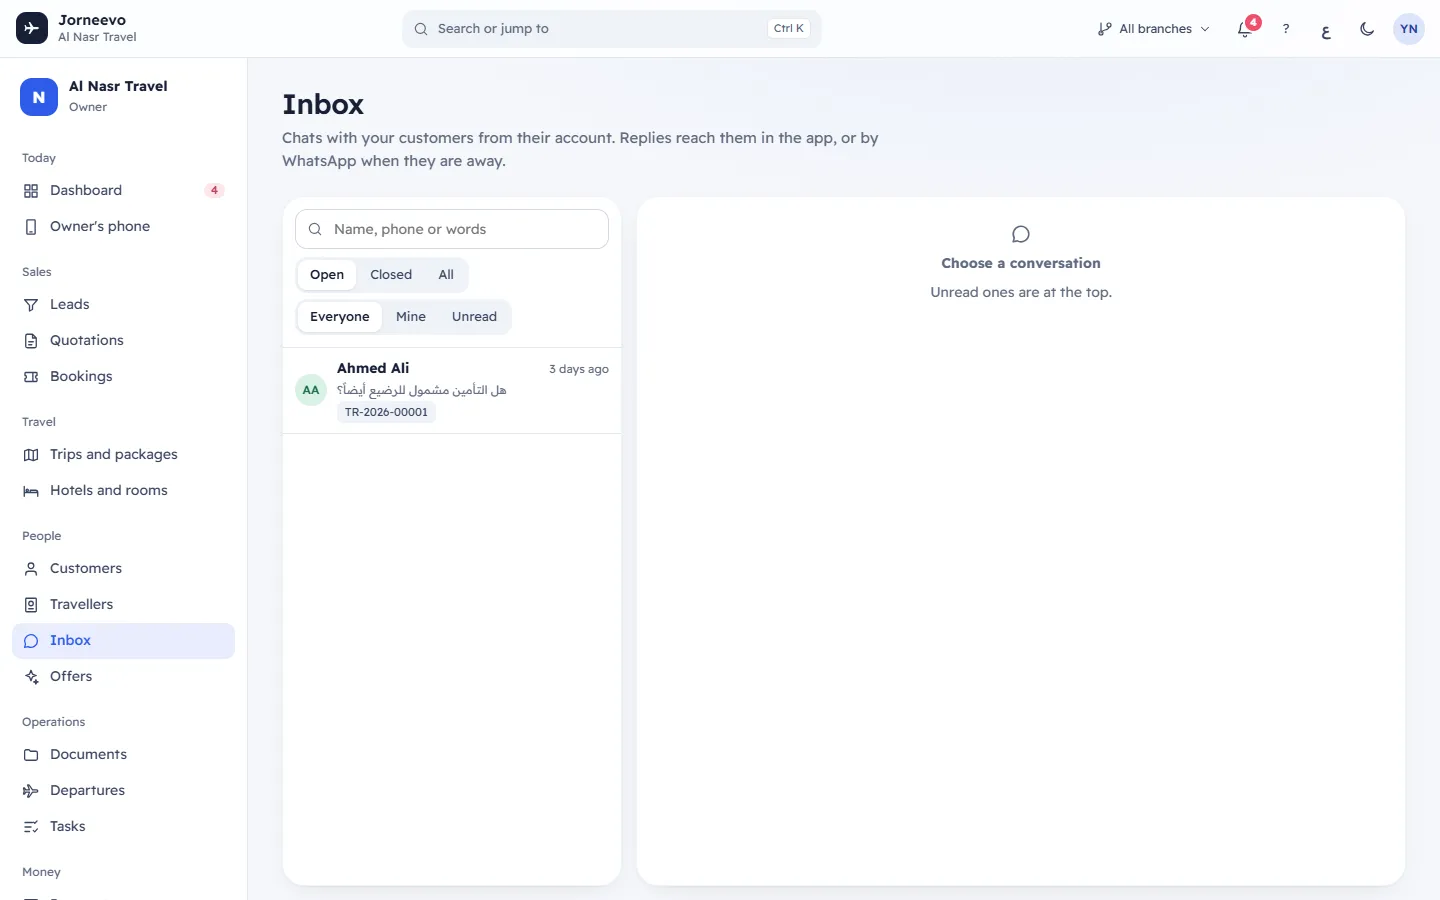
Task: Click the Search or jump to field
Action: [x=611, y=29]
